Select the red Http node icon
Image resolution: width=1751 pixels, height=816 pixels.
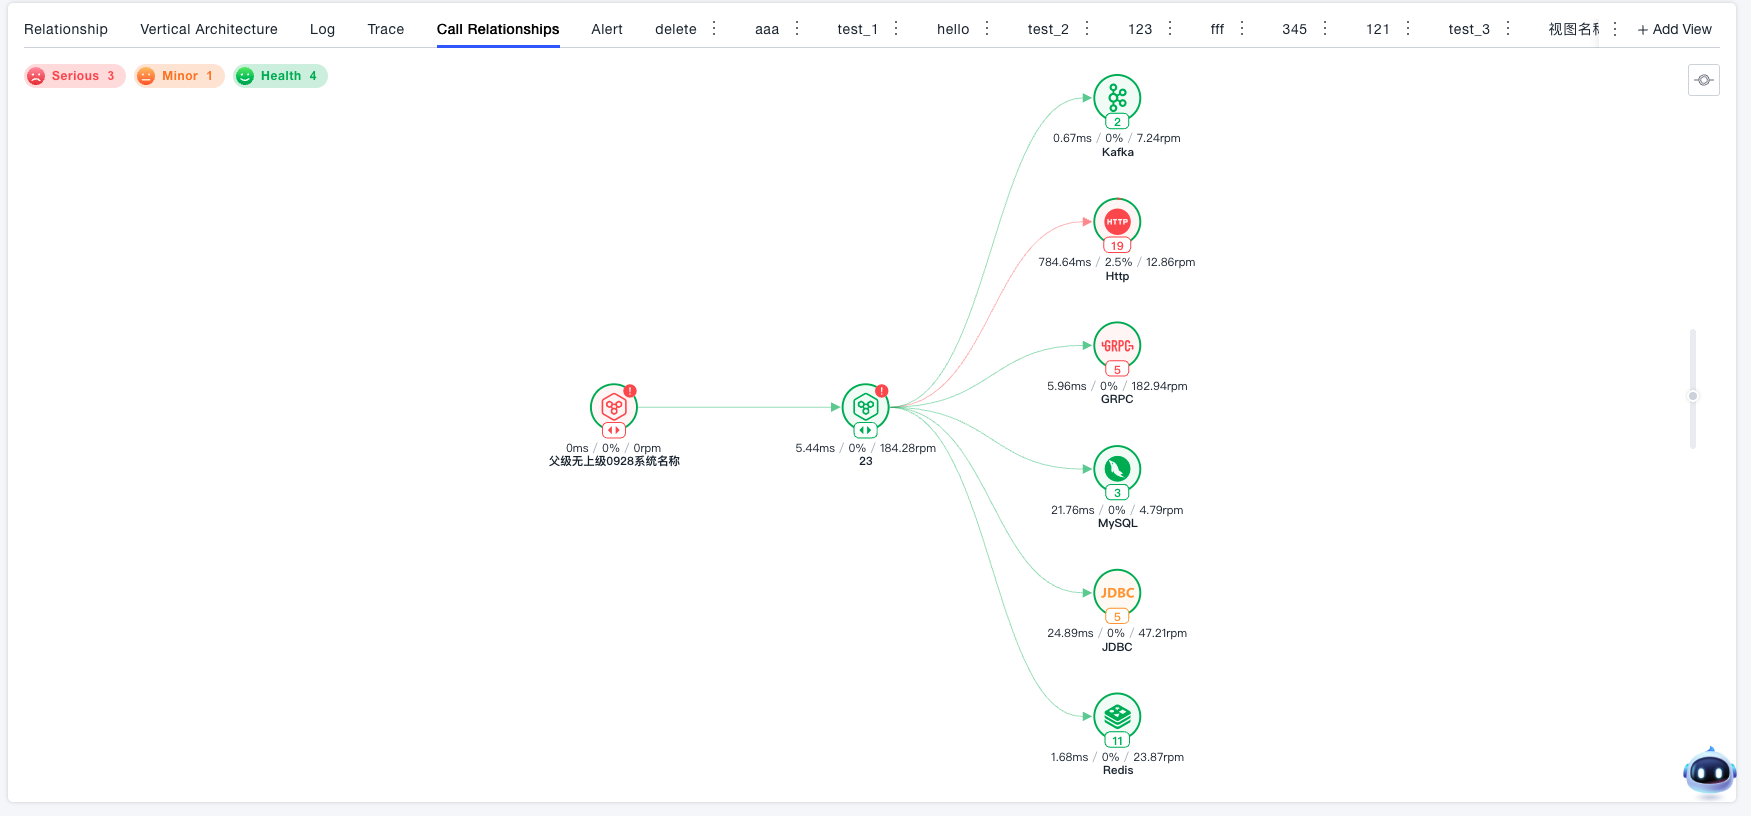click(1117, 222)
